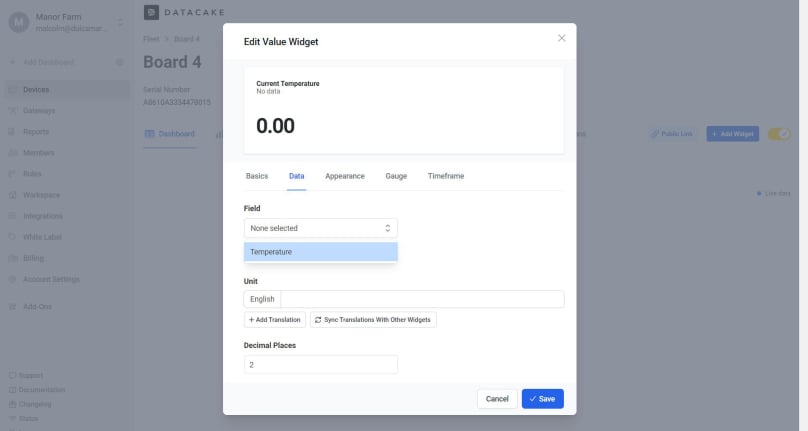Open the Appearance tab

344,176
